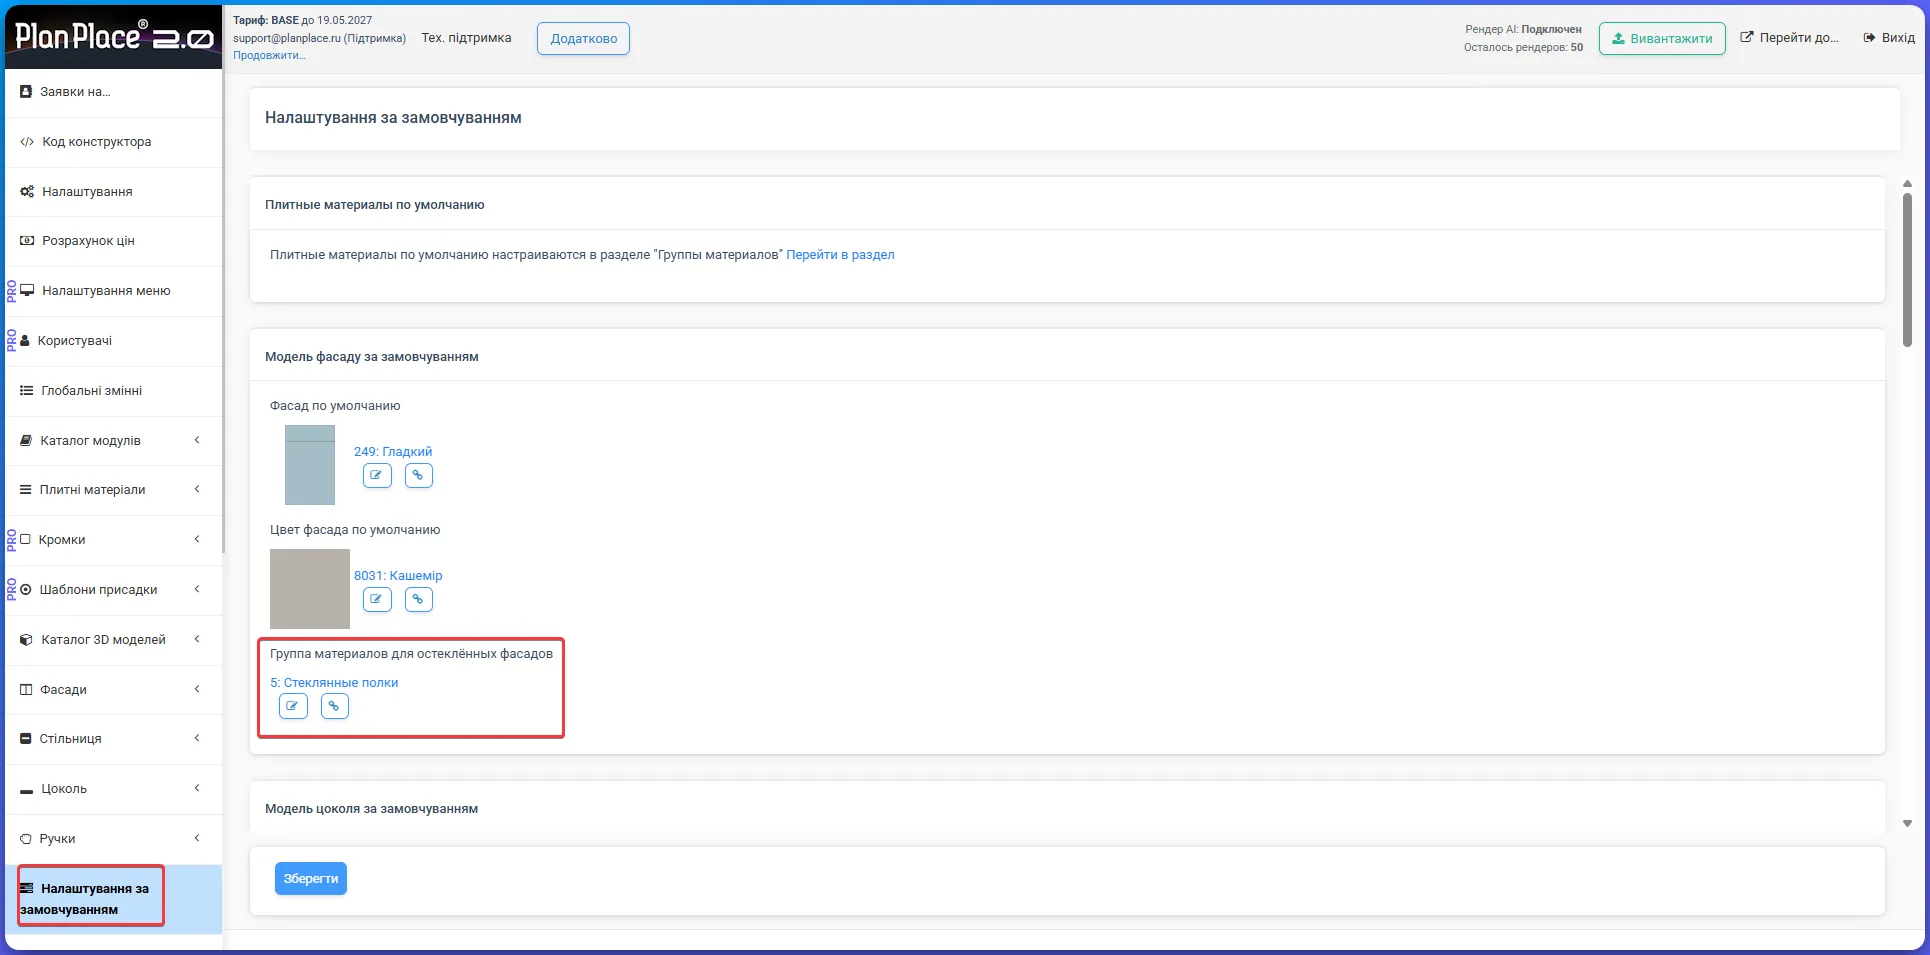Click the Продовжити… tariff link
The image size is (1930, 955).
pyautogui.click(x=269, y=56)
